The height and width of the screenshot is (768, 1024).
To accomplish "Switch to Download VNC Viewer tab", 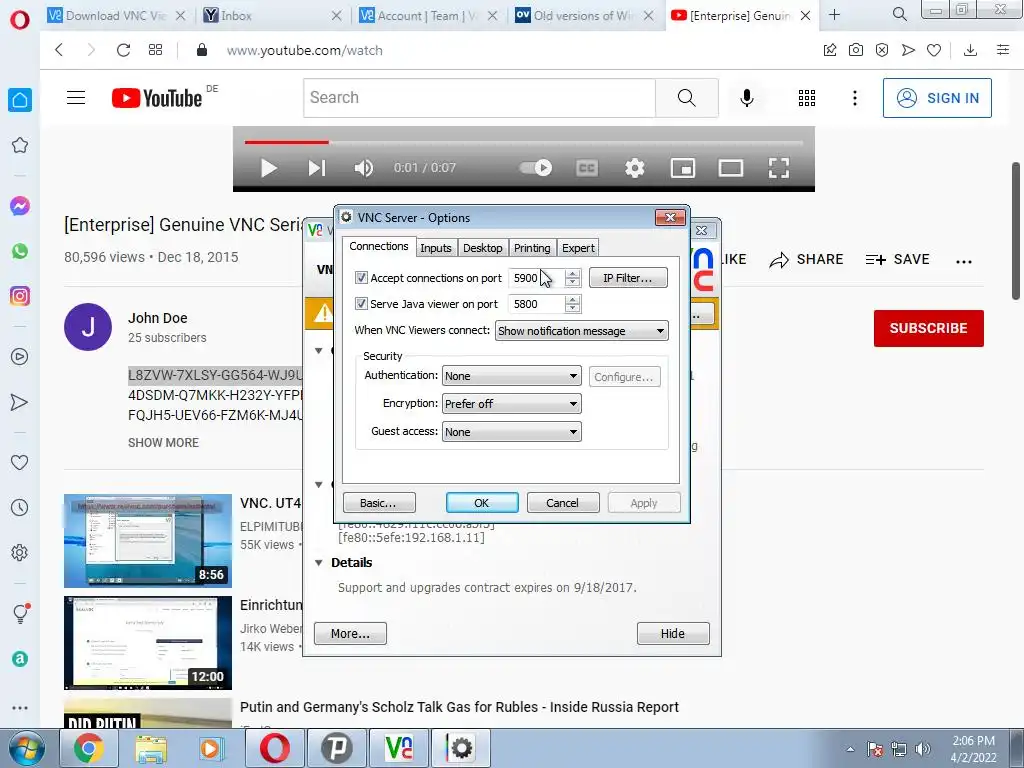I will [x=116, y=16].
